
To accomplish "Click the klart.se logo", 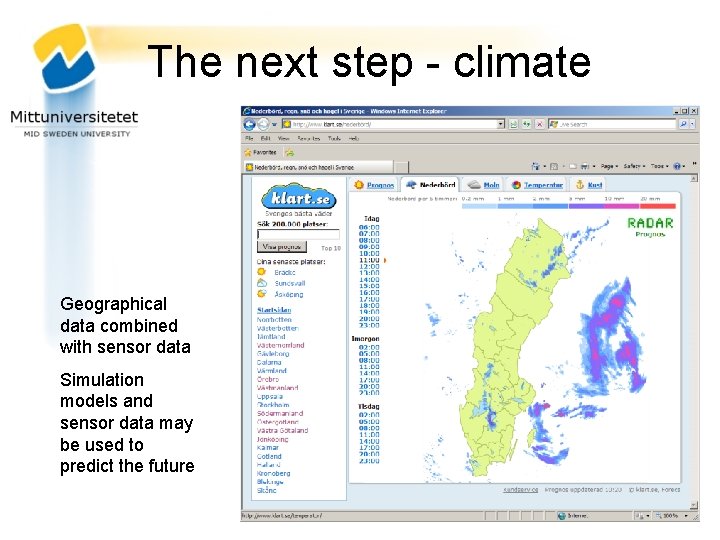I will click(x=298, y=198).
